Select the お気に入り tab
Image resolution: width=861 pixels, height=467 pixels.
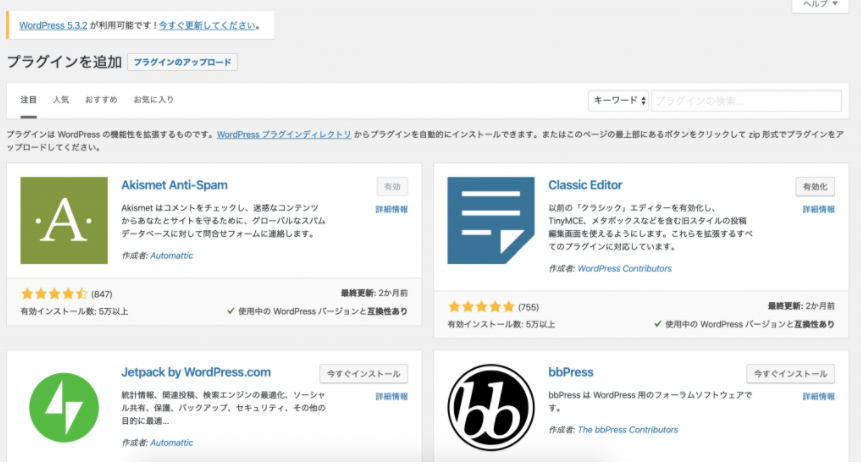coord(154,100)
